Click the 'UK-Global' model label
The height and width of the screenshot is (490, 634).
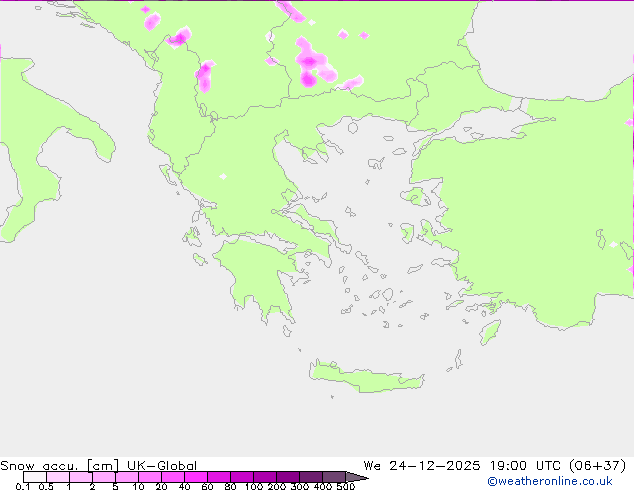click(x=162, y=466)
